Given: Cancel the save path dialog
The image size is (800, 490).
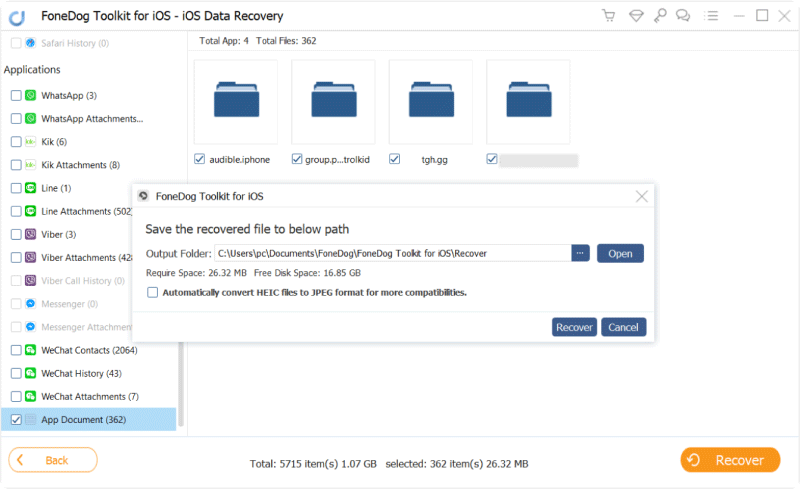Looking at the screenshot, I should click(623, 327).
